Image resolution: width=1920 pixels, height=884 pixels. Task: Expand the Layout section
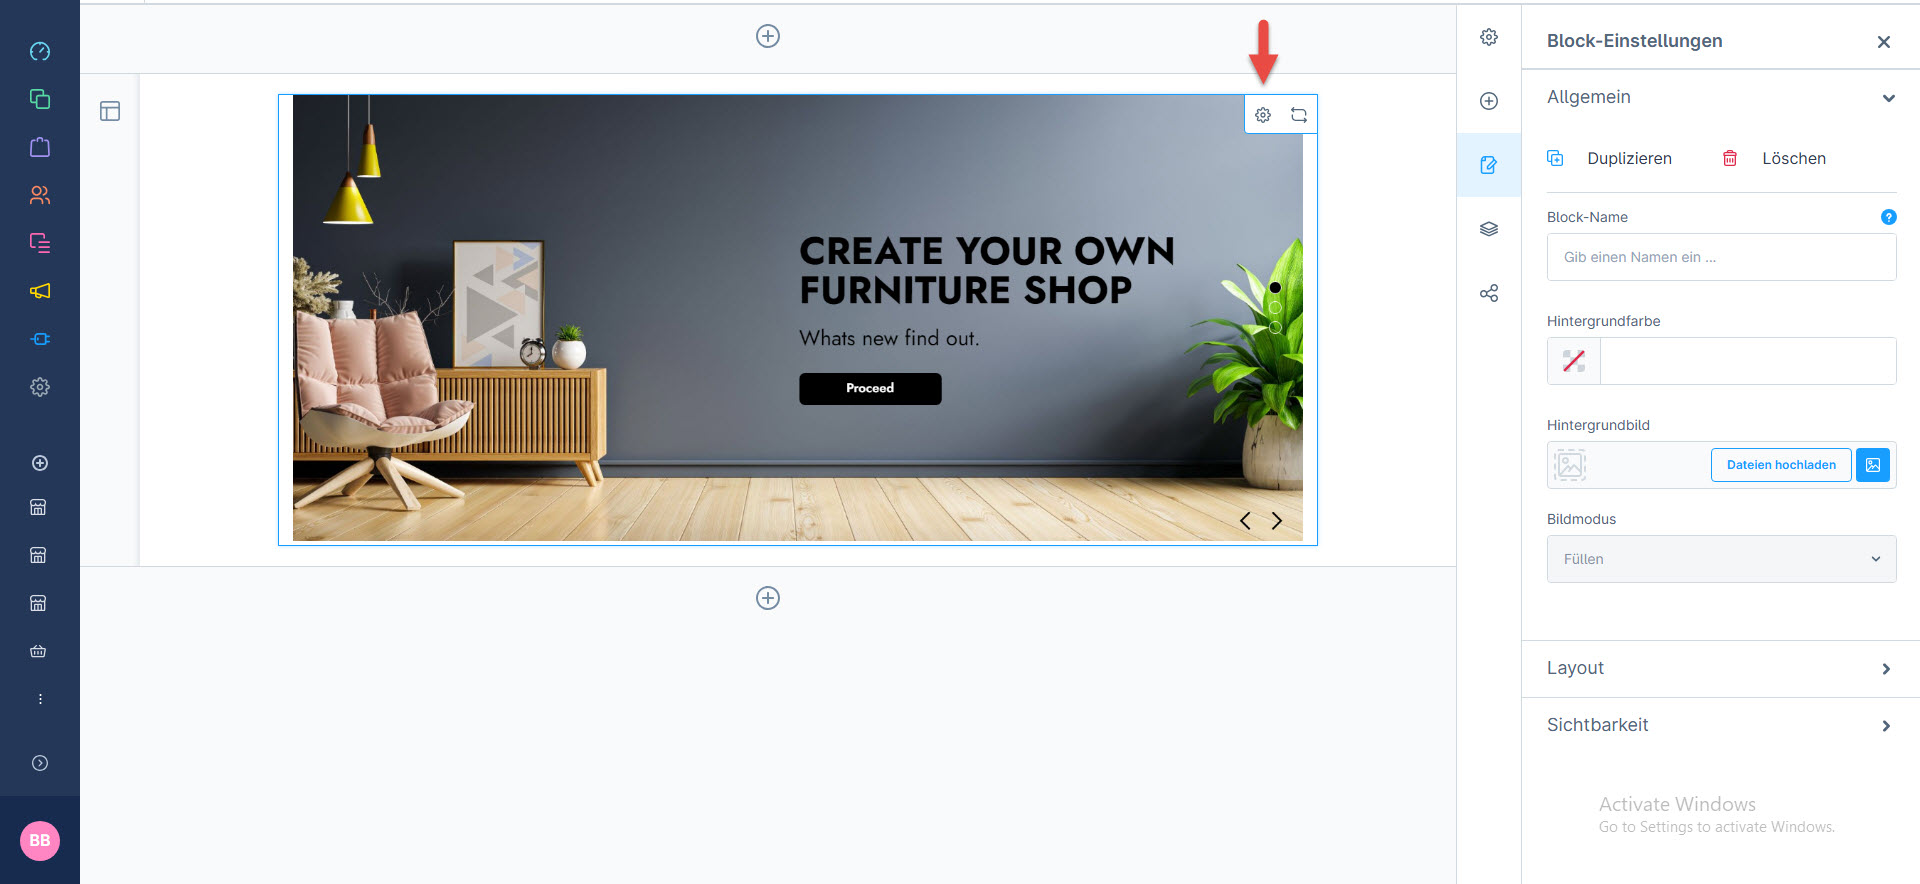[x=1721, y=668]
